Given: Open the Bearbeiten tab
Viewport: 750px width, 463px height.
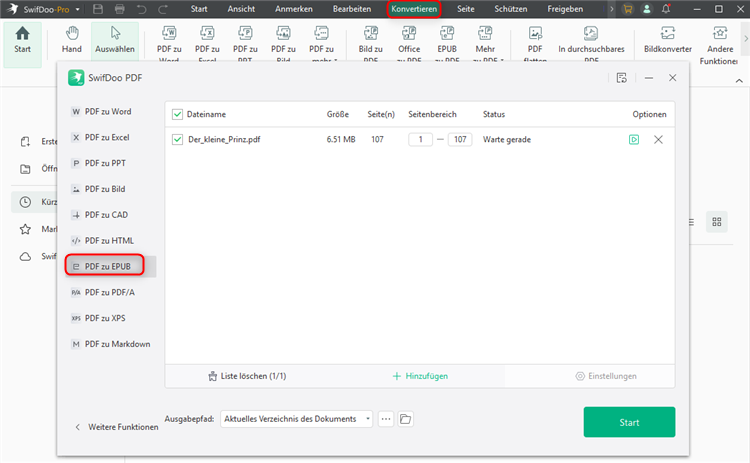Looking at the screenshot, I should pyautogui.click(x=352, y=9).
